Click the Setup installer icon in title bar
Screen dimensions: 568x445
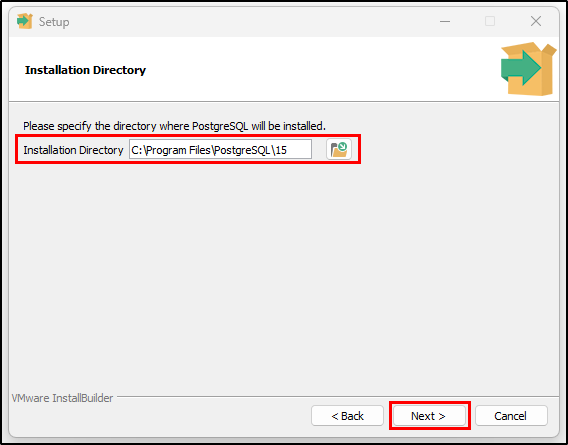point(25,21)
